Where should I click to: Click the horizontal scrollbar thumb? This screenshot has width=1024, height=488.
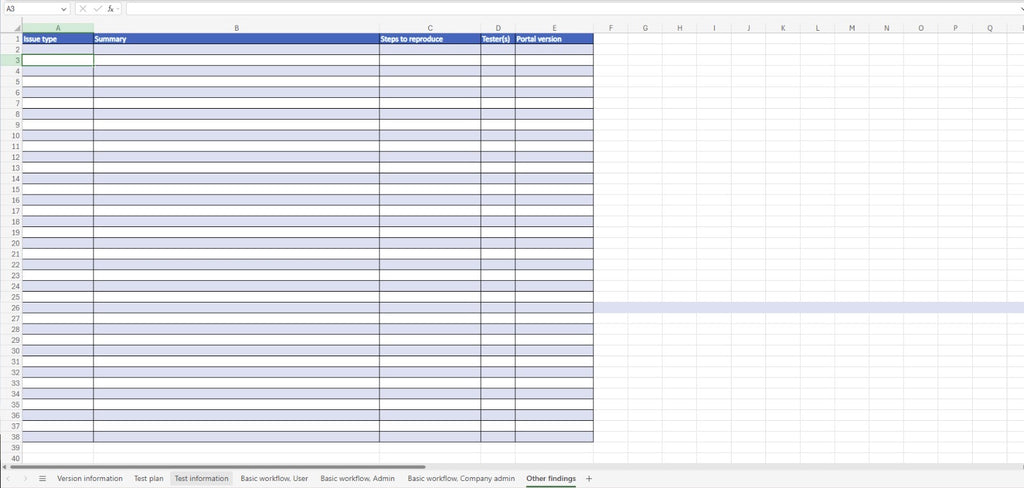217,467
